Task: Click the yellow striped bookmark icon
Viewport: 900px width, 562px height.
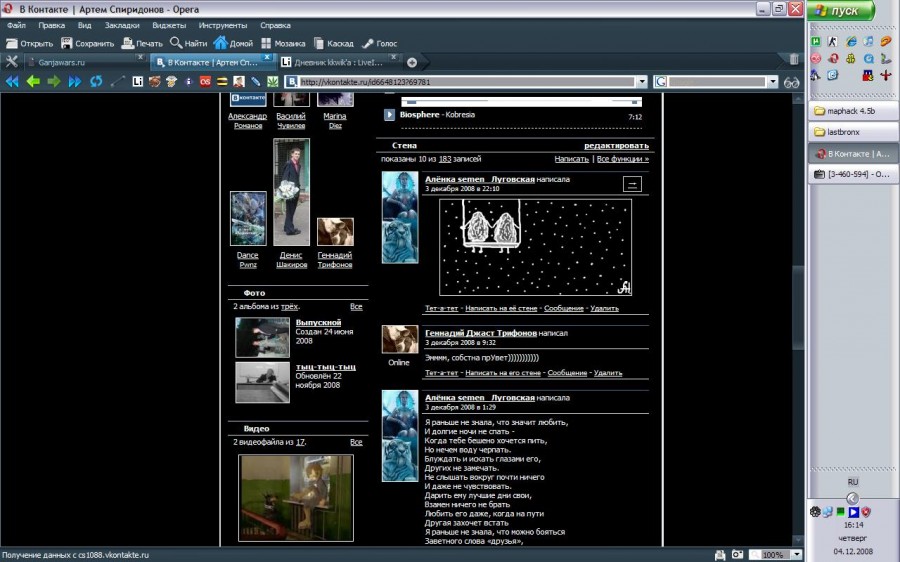Action: click(222, 82)
